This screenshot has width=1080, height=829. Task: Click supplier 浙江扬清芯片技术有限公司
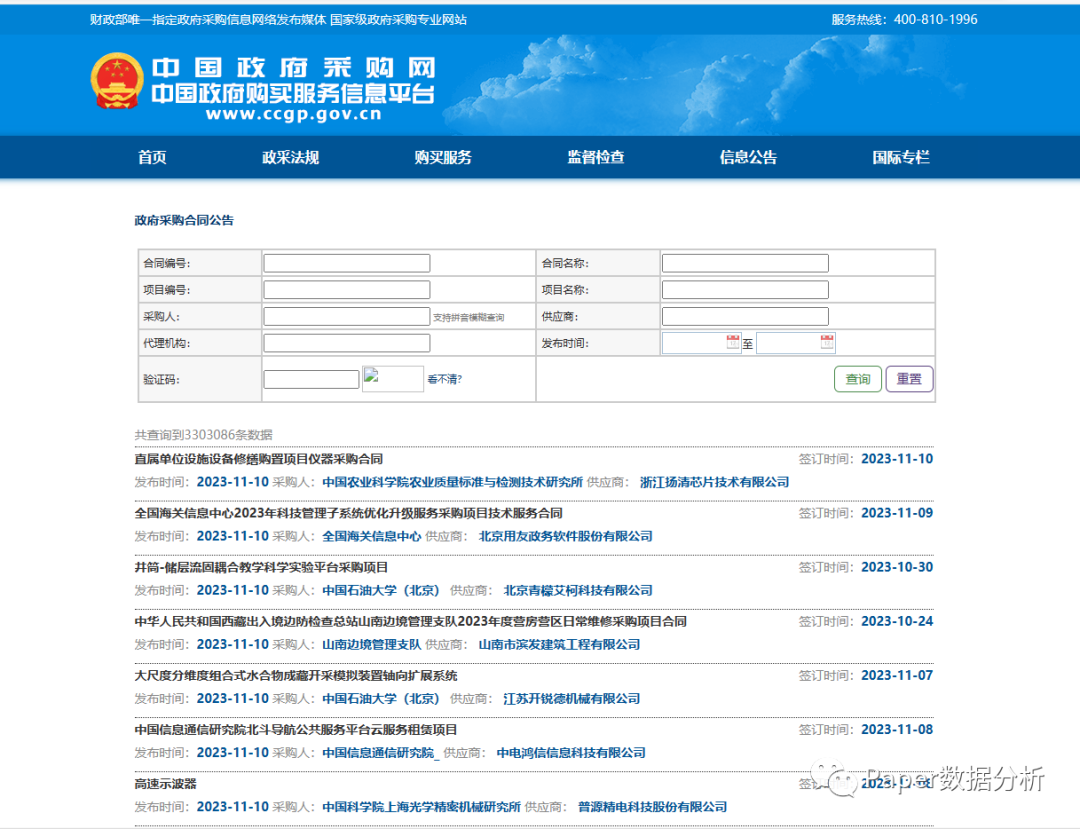[714, 482]
